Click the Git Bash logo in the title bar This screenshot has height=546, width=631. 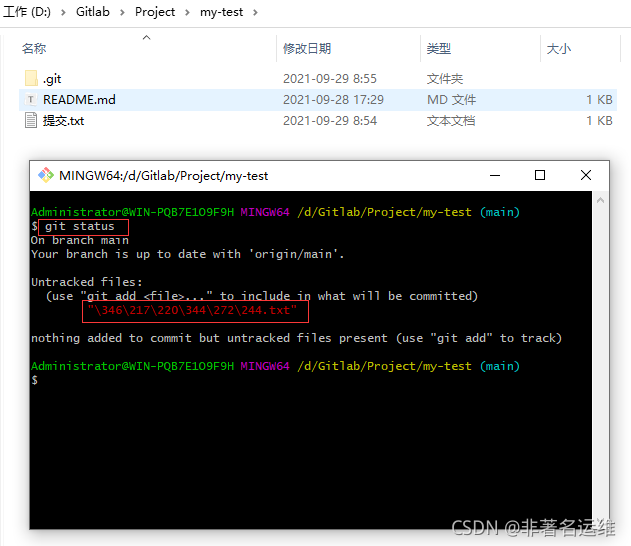(x=45, y=175)
